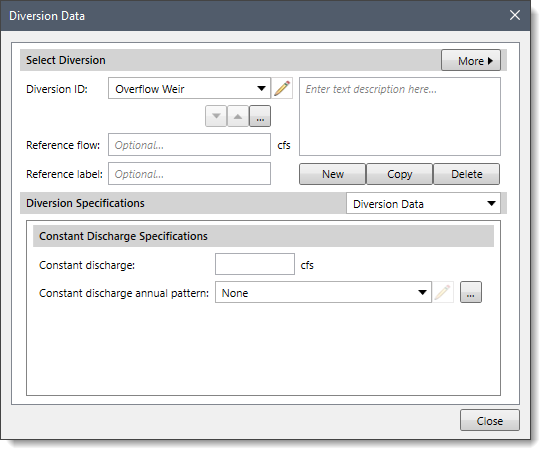
Task: Click the pencil icon beside Diversion ID
Action: (282, 88)
